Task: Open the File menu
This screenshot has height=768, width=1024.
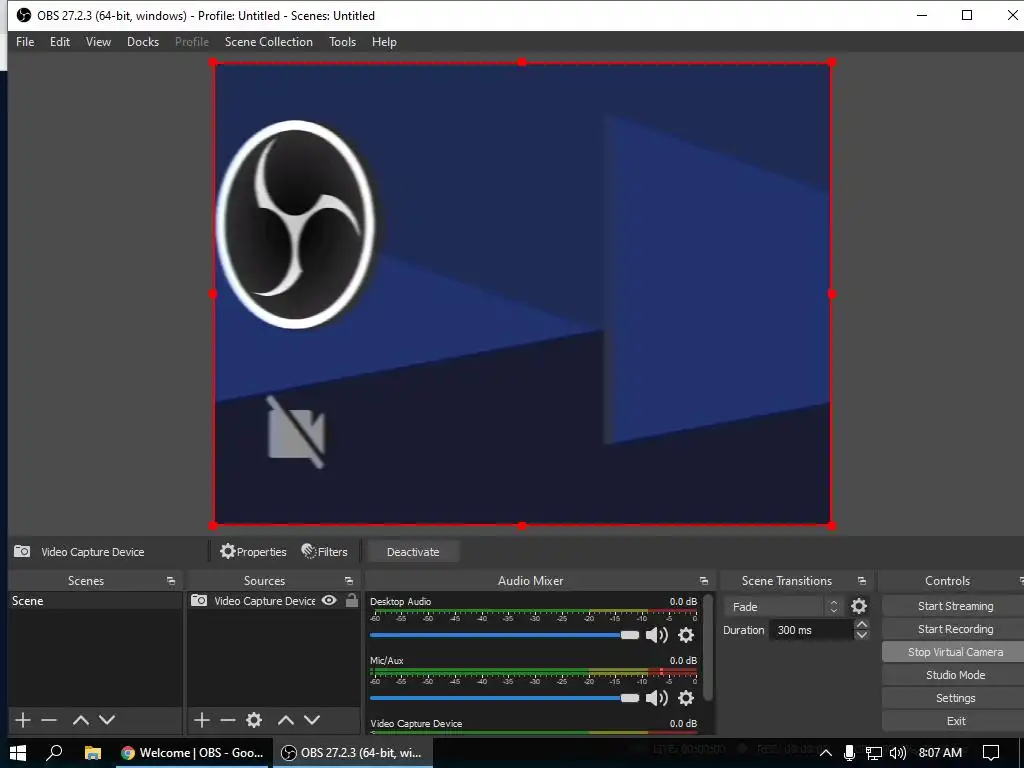Action: pyautogui.click(x=25, y=42)
